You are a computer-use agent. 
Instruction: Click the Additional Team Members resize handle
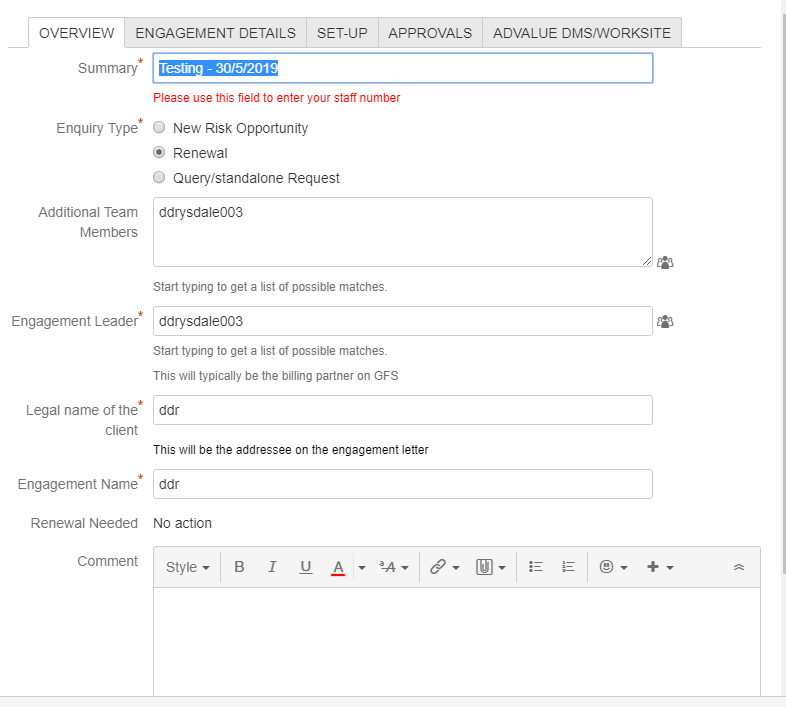(647, 261)
